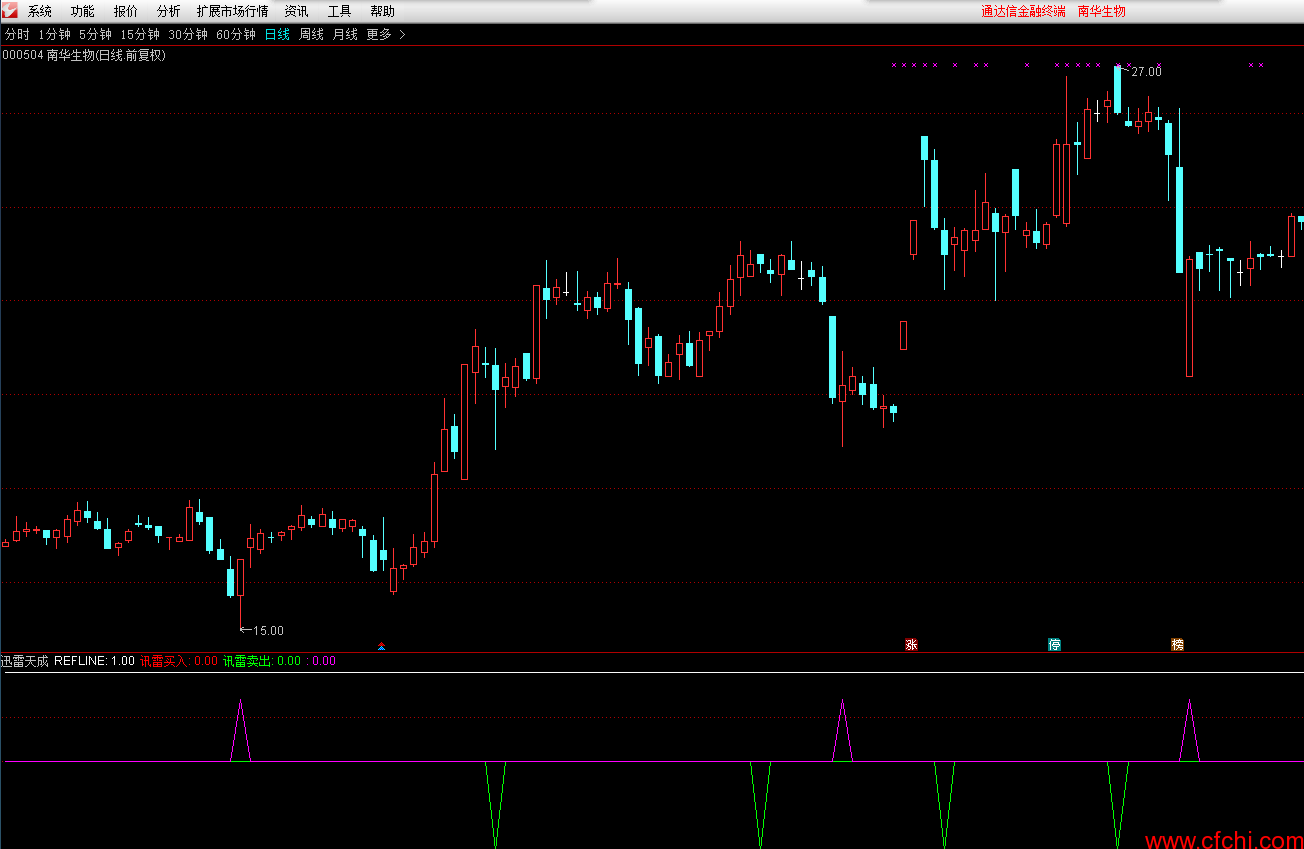Switch to the 30分钟 period tab
Screen dimensions: 1304x849
pos(188,34)
